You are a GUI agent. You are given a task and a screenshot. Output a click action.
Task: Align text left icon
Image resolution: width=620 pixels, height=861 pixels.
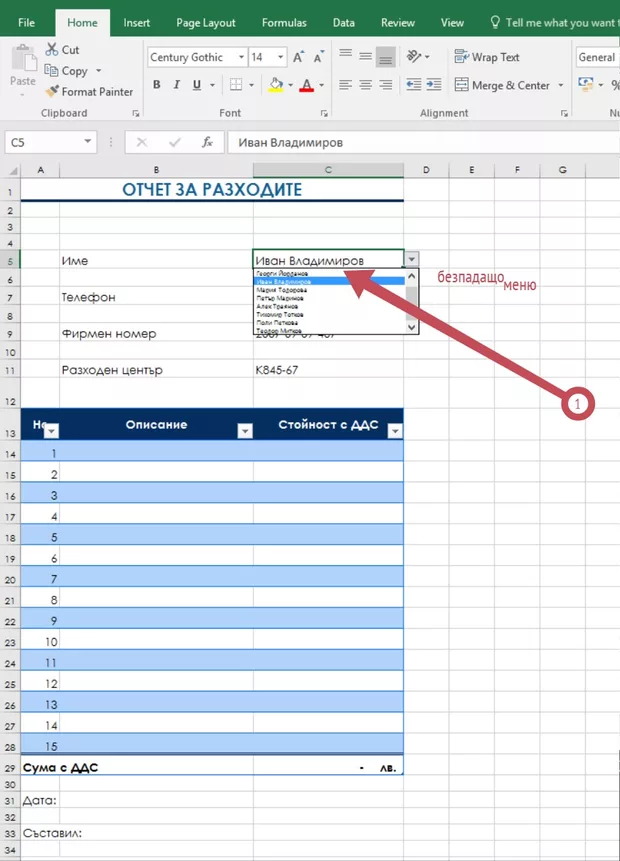[x=345, y=85]
